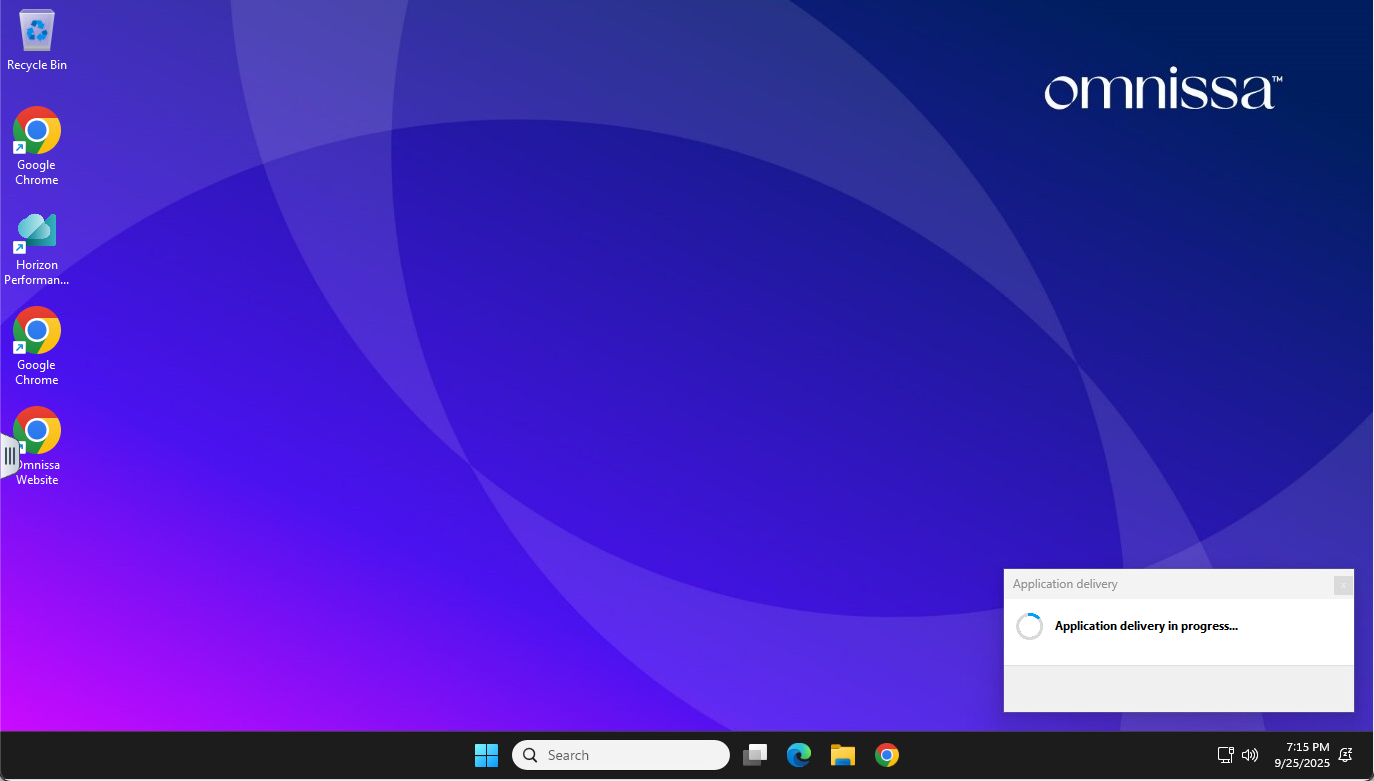Click the "Application delivery in progress..." message

click(1146, 626)
